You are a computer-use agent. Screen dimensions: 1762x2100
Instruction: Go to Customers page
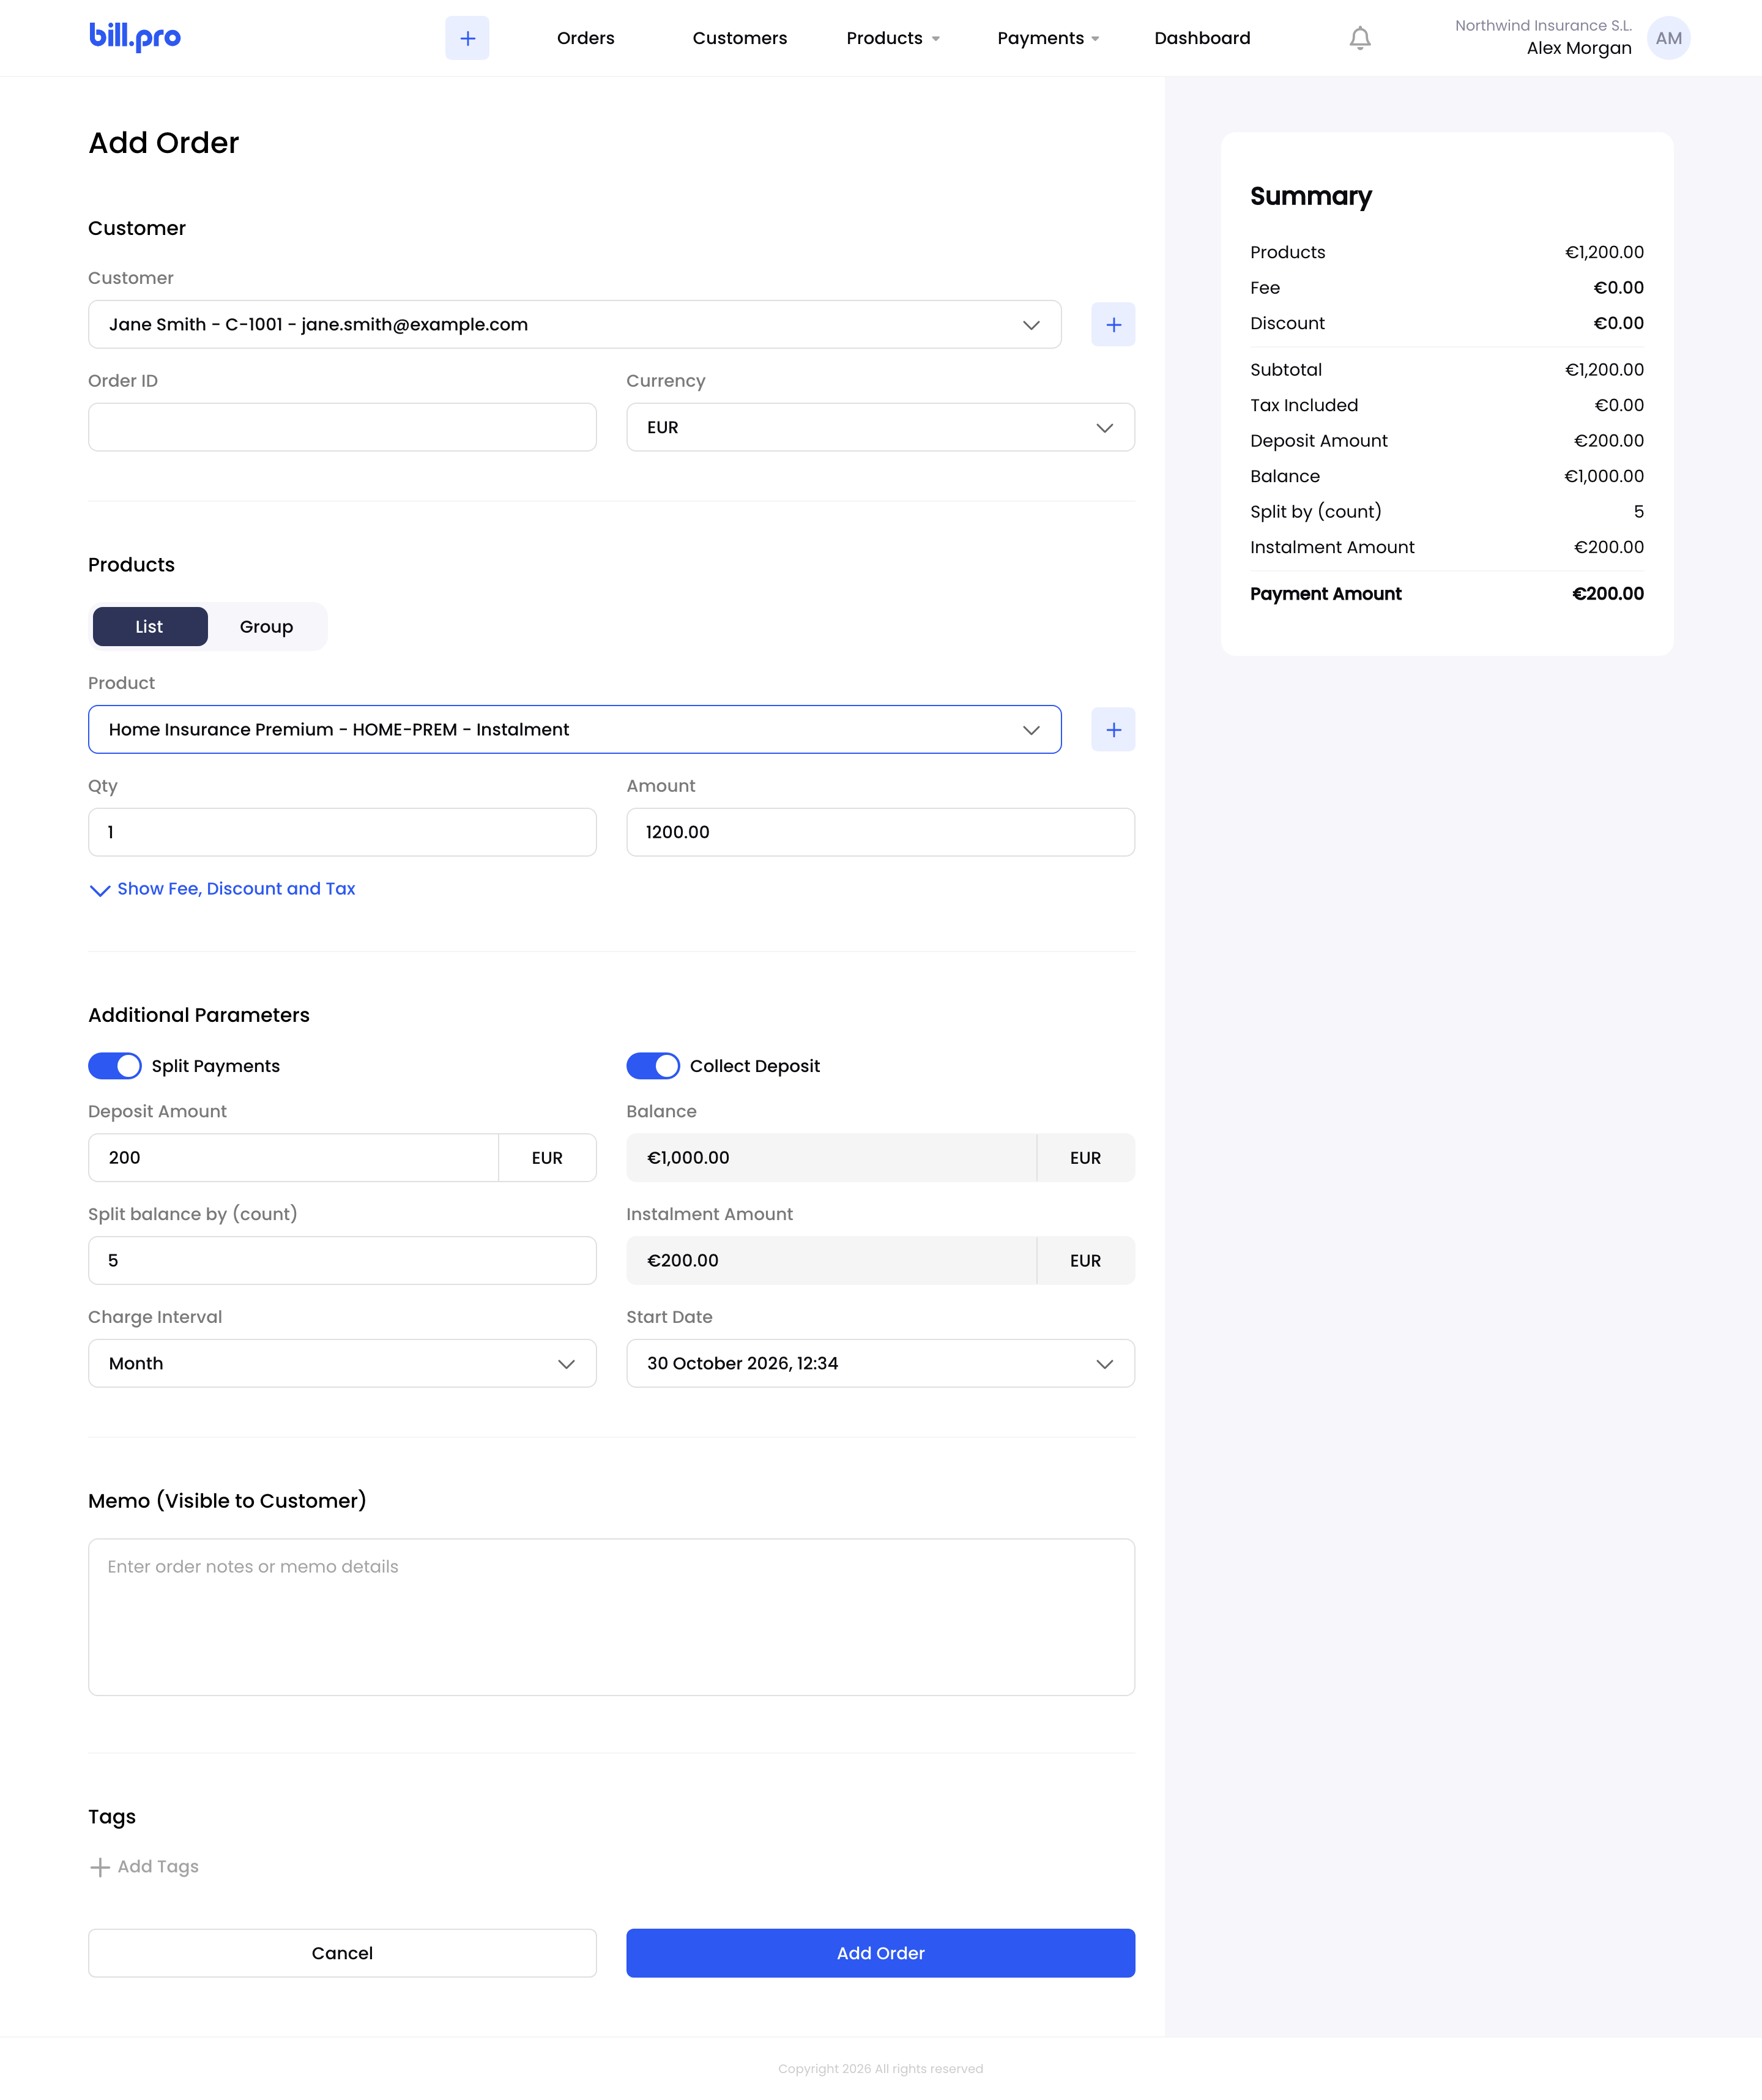point(740,38)
